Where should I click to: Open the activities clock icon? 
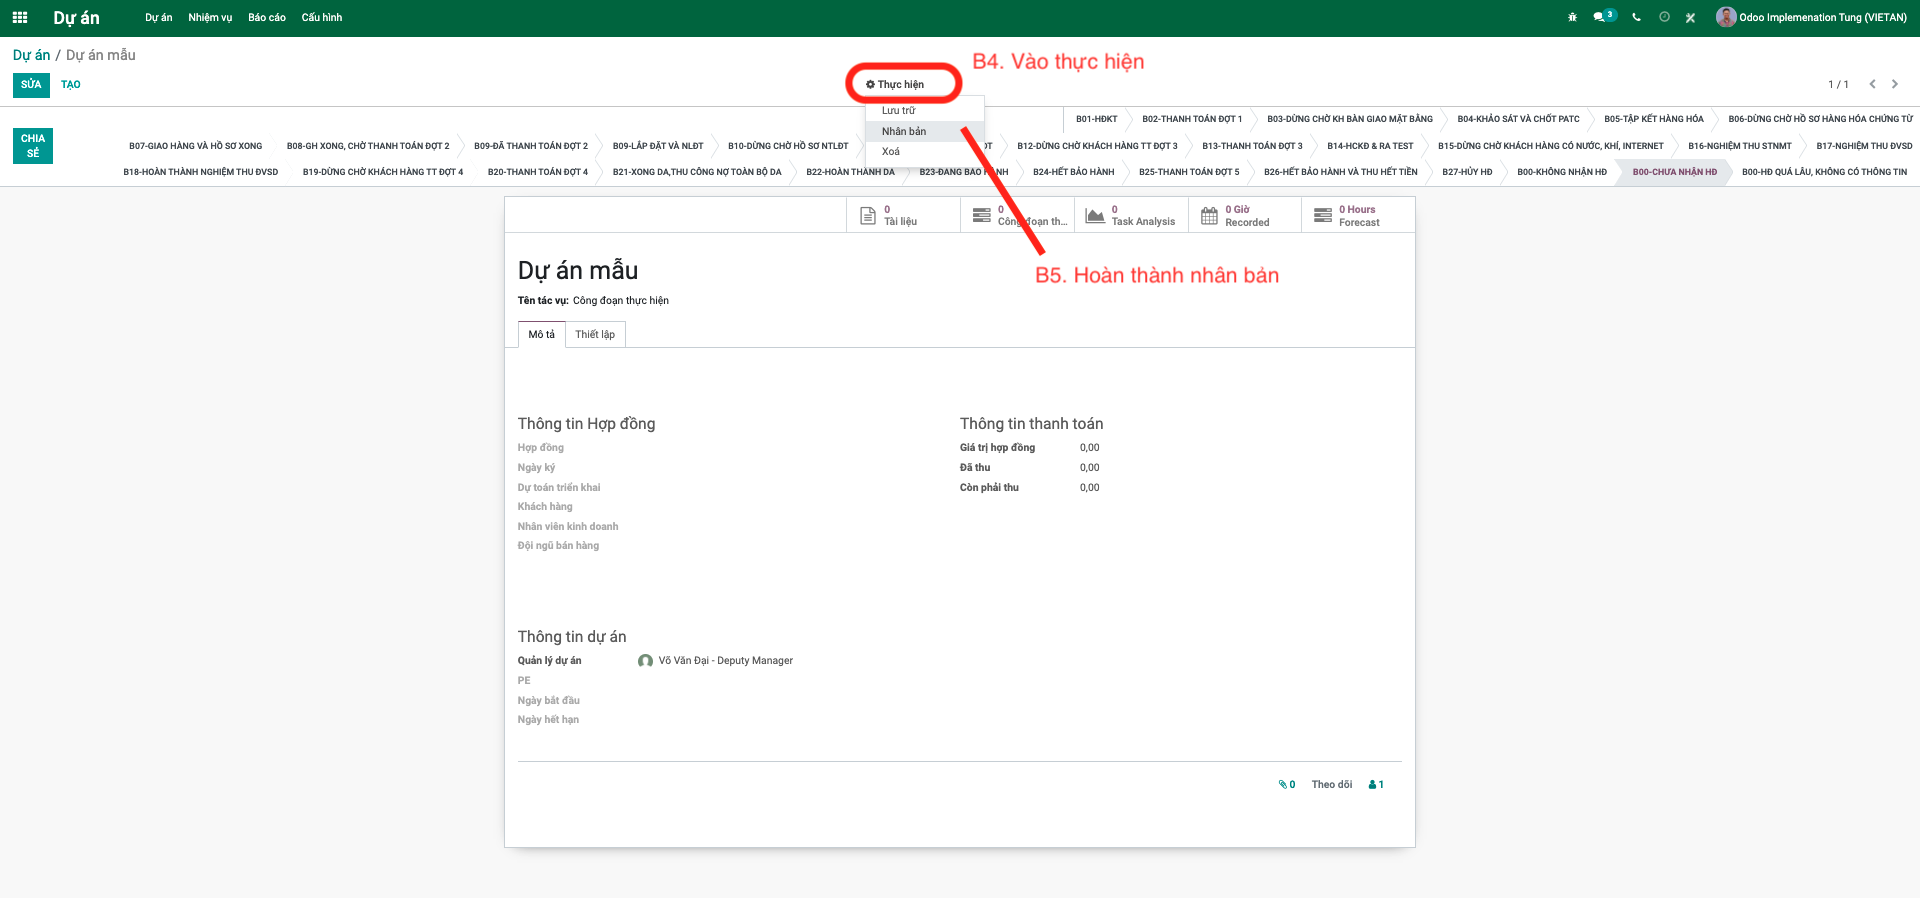pyautogui.click(x=1664, y=17)
